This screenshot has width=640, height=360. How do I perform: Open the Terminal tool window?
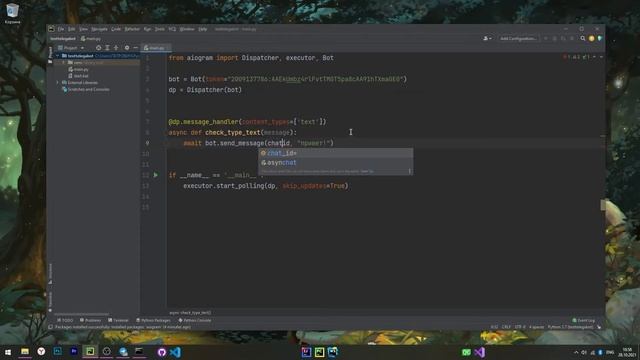pos(118,320)
